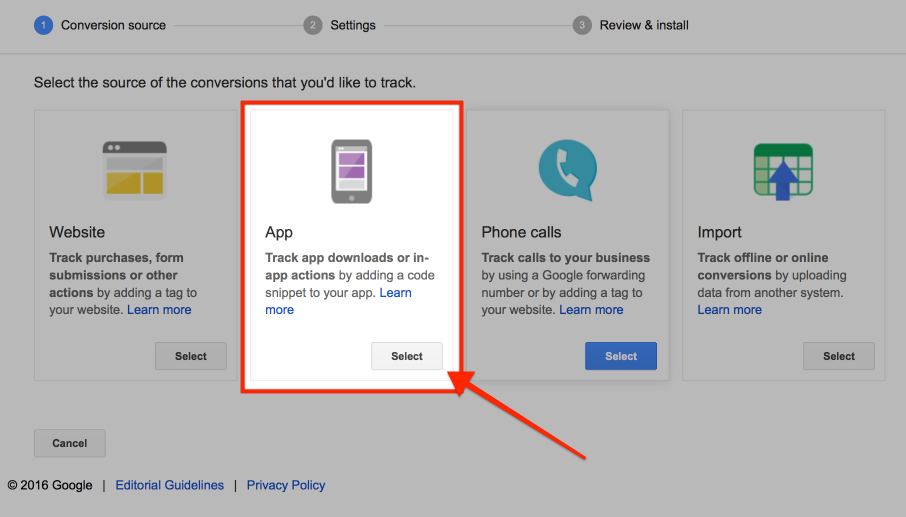
Task: Click the Website browser window icon
Action: tap(134, 170)
